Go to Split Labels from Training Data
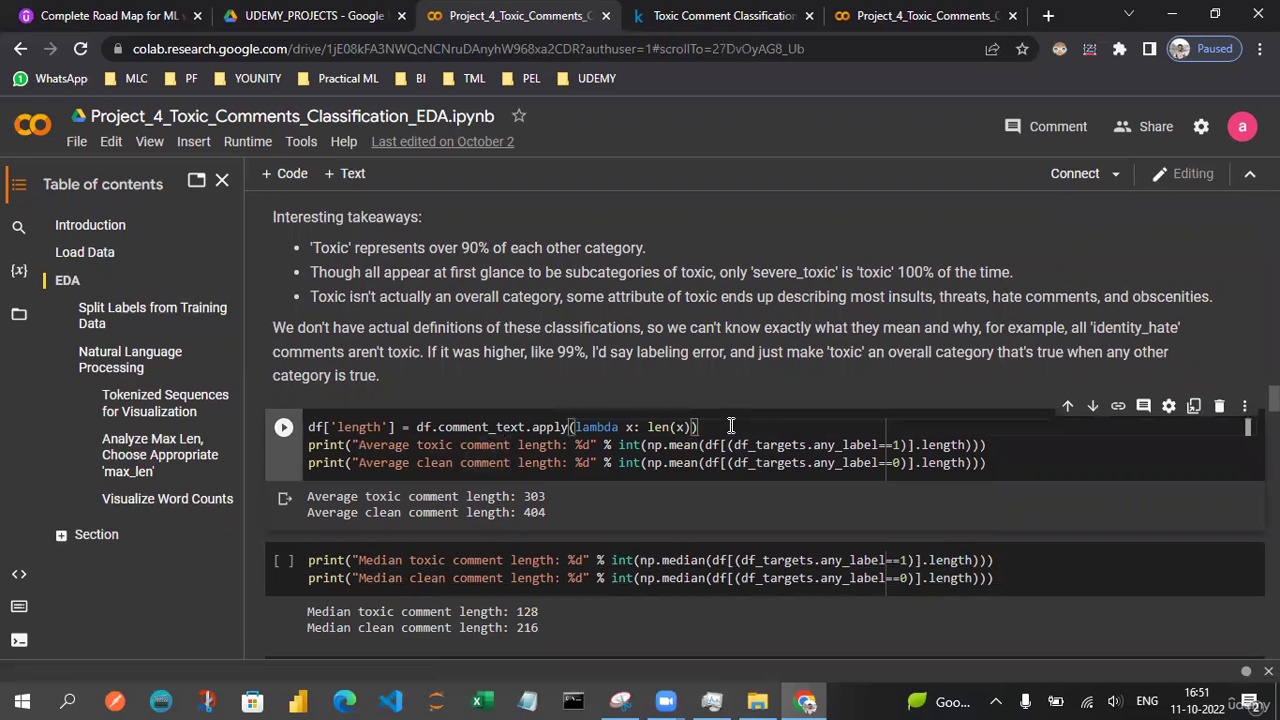Image resolution: width=1280 pixels, height=720 pixels. click(152, 315)
